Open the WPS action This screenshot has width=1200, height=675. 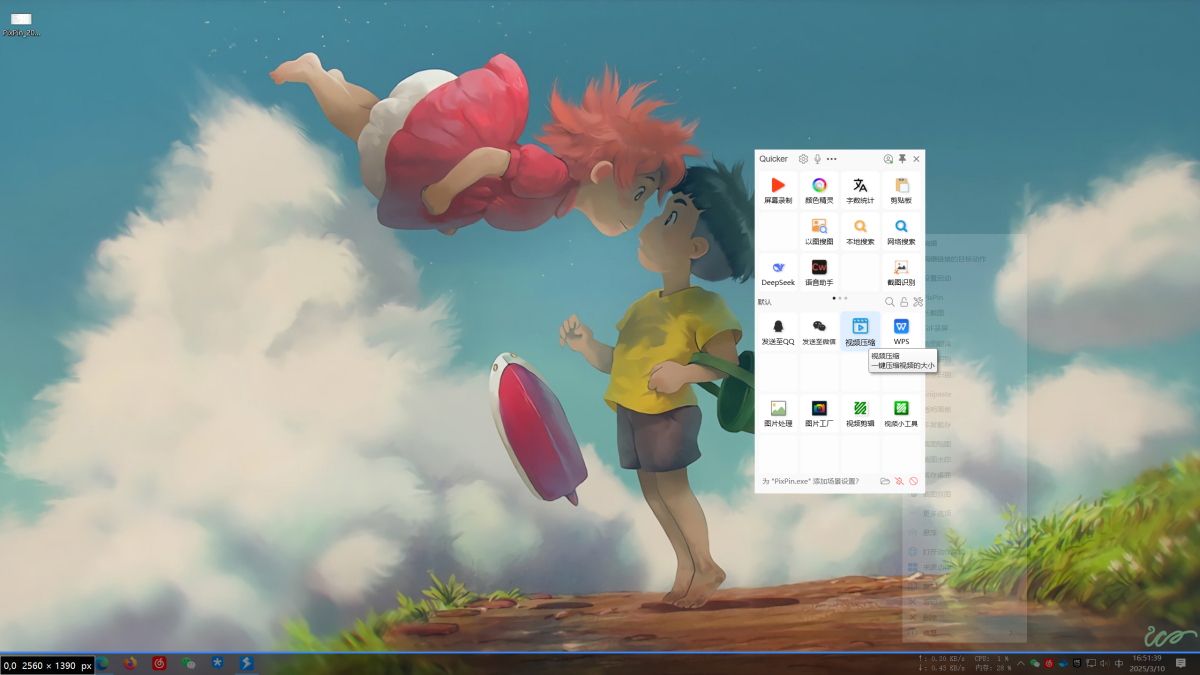pyautogui.click(x=901, y=331)
